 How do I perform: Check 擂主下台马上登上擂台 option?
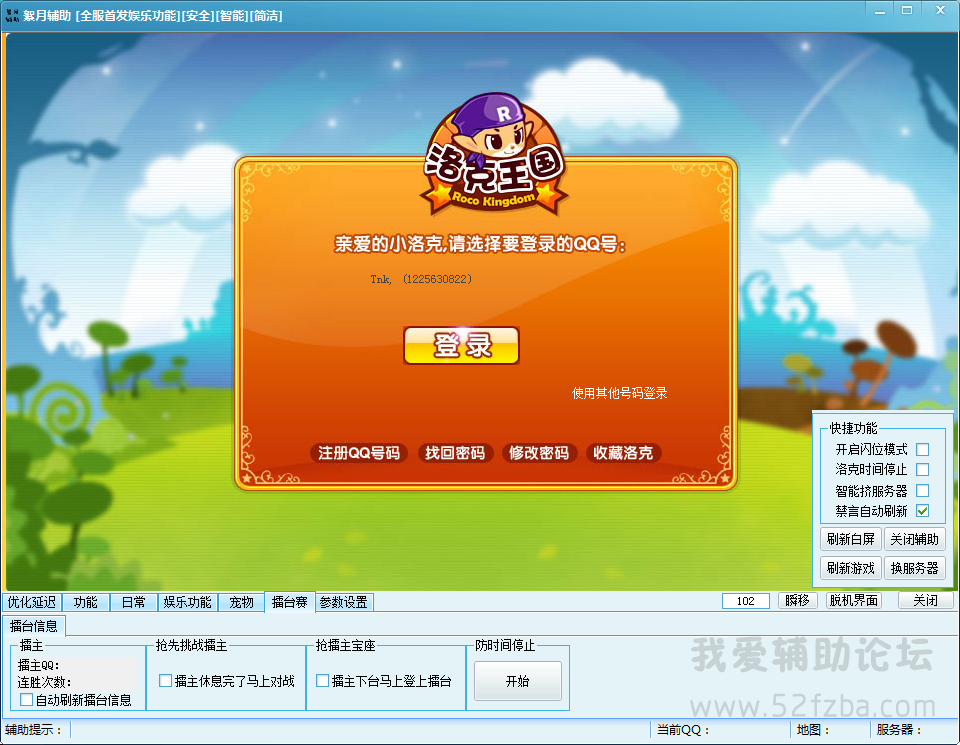click(x=323, y=681)
